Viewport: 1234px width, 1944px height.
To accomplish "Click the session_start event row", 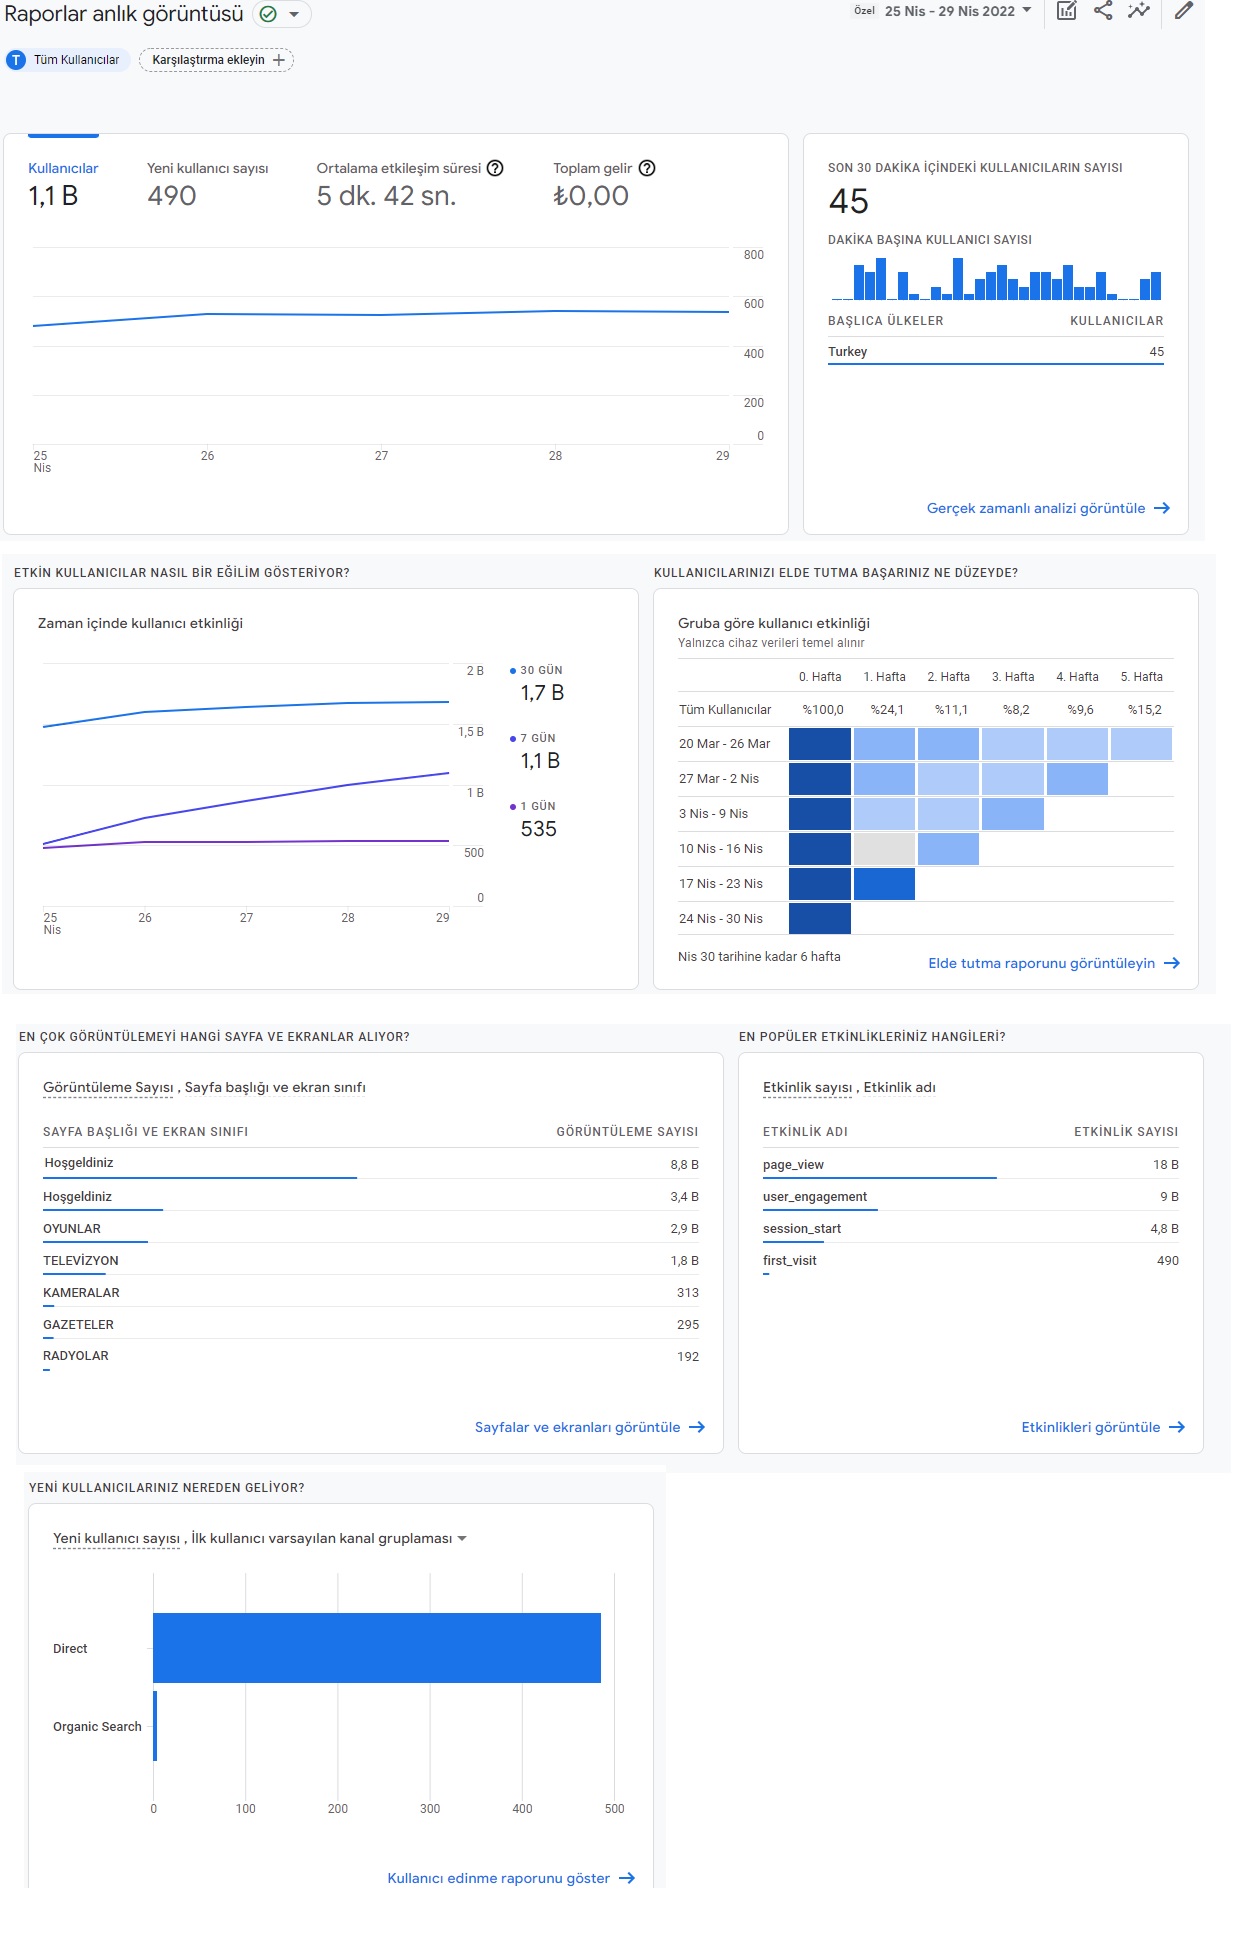I will 971,1229.
